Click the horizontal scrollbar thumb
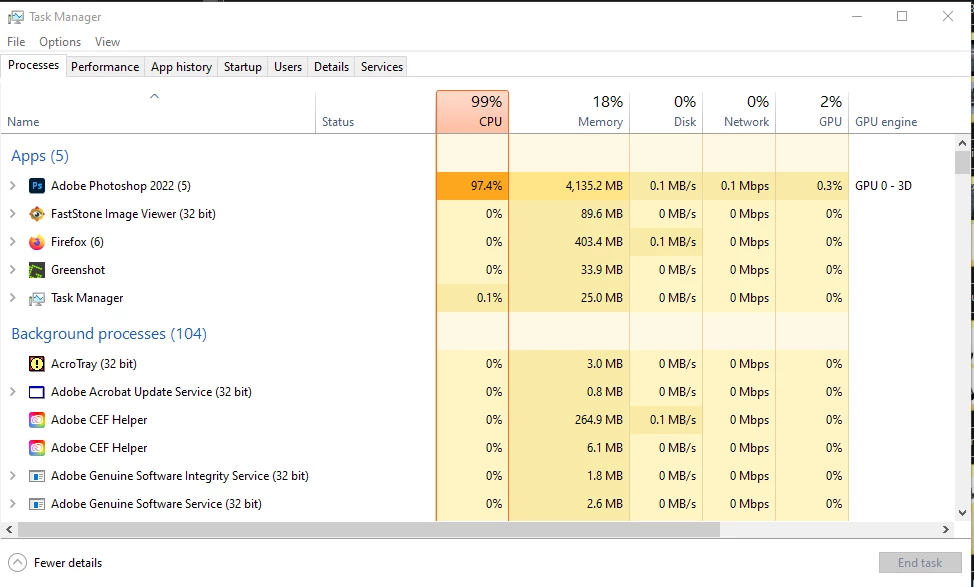 click(x=368, y=530)
